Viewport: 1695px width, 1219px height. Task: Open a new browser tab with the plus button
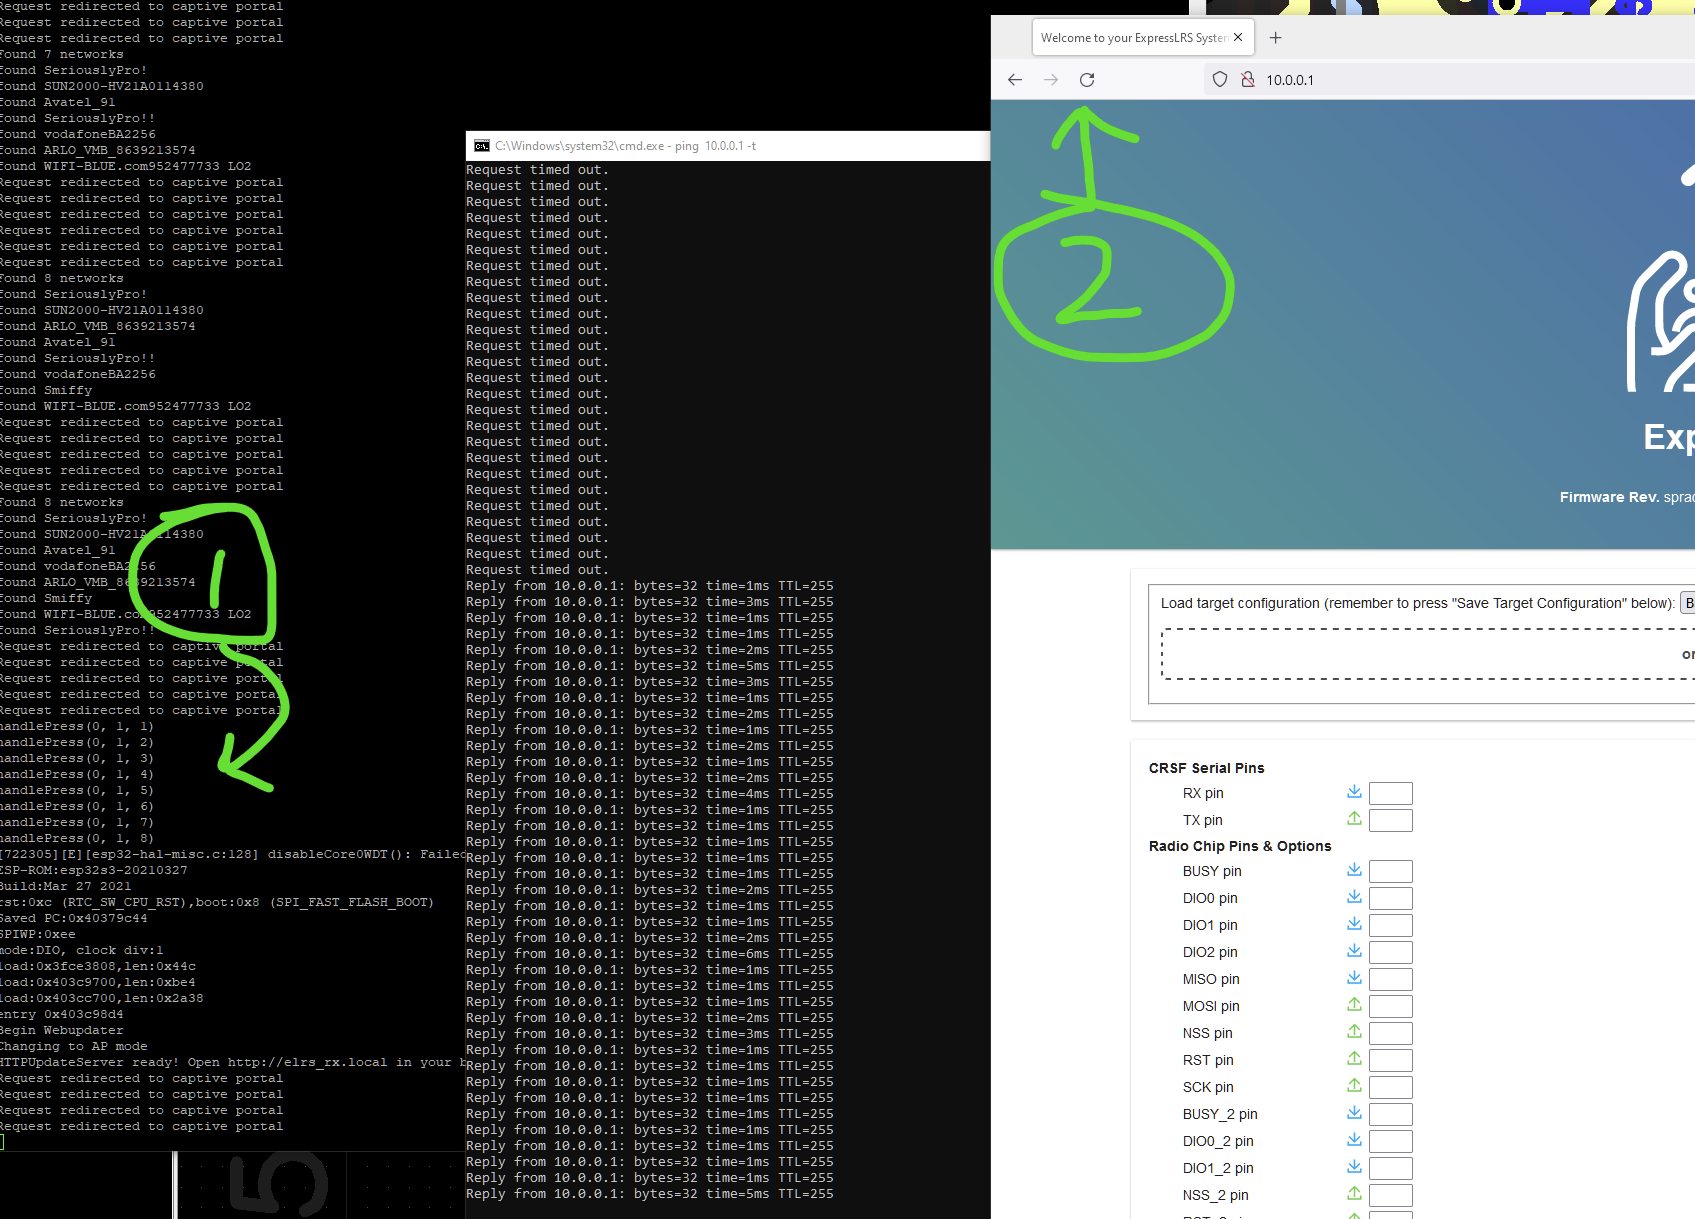point(1275,37)
